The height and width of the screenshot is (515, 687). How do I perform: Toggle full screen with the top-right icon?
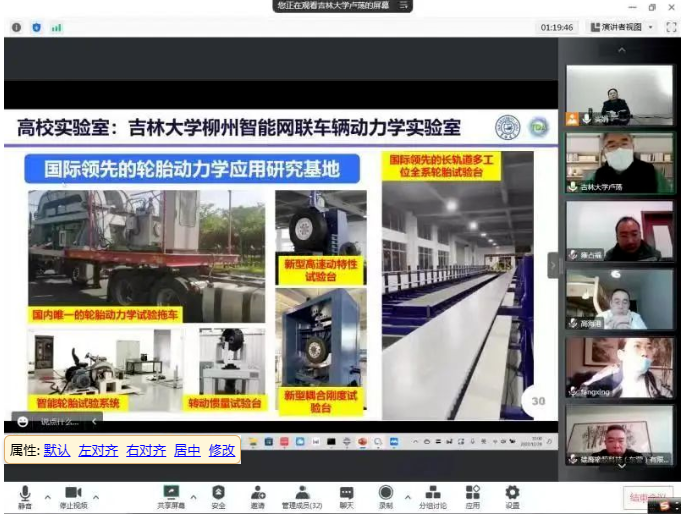point(671,27)
